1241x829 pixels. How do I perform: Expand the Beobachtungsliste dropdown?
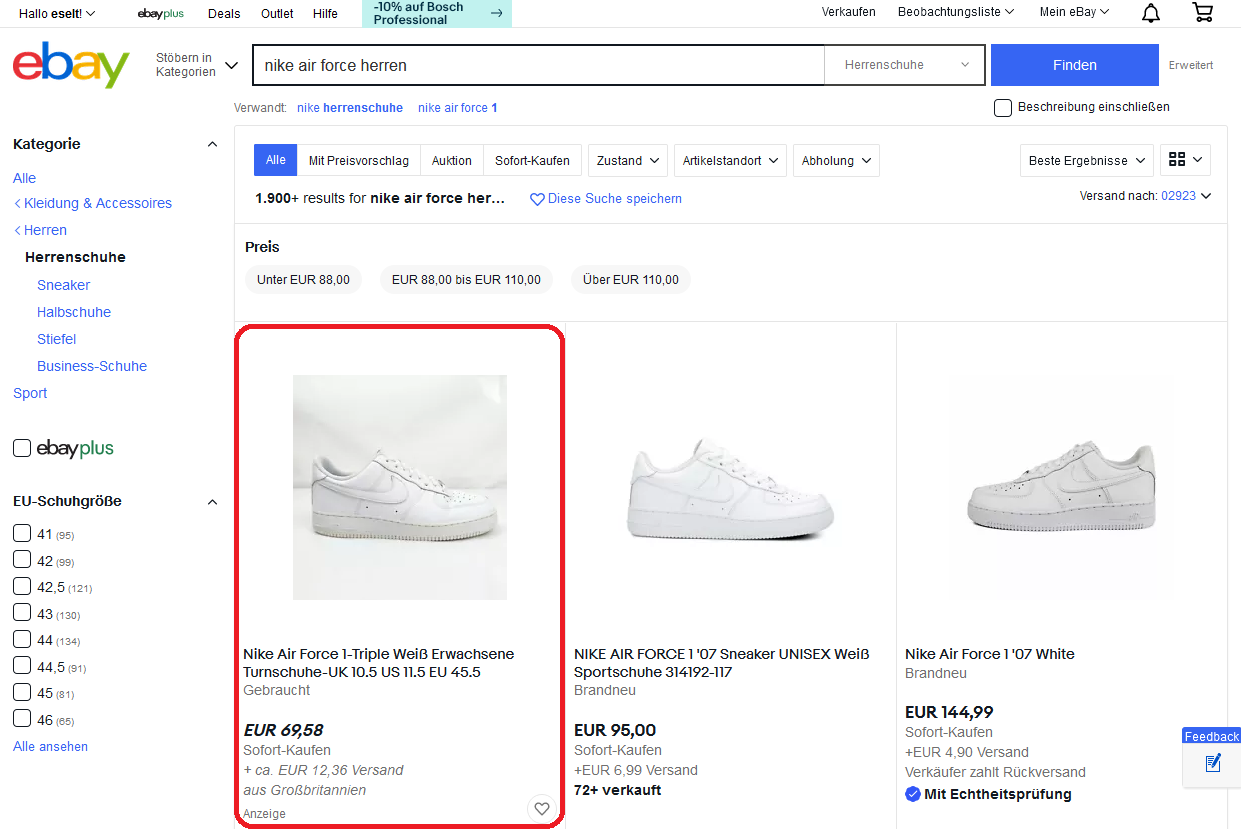point(956,12)
